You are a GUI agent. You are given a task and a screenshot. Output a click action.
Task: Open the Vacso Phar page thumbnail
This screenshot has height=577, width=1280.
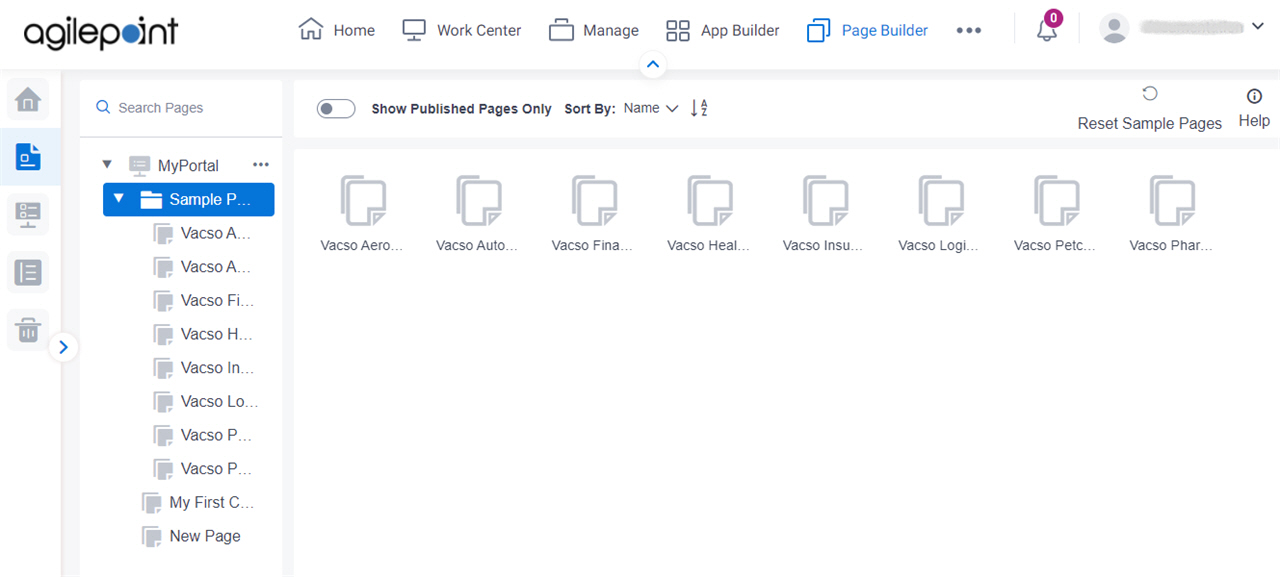pyautogui.click(x=1172, y=200)
